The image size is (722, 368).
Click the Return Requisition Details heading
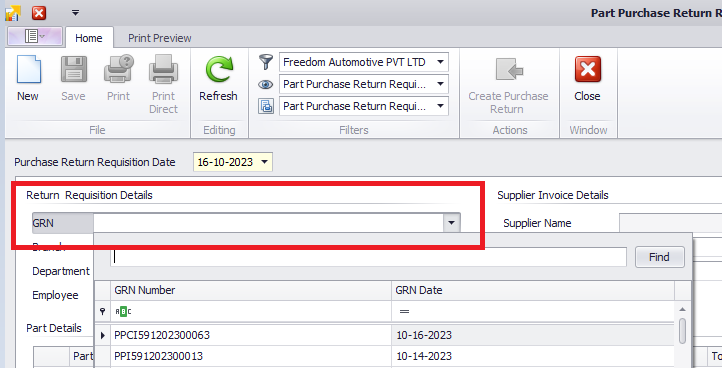pos(89,195)
